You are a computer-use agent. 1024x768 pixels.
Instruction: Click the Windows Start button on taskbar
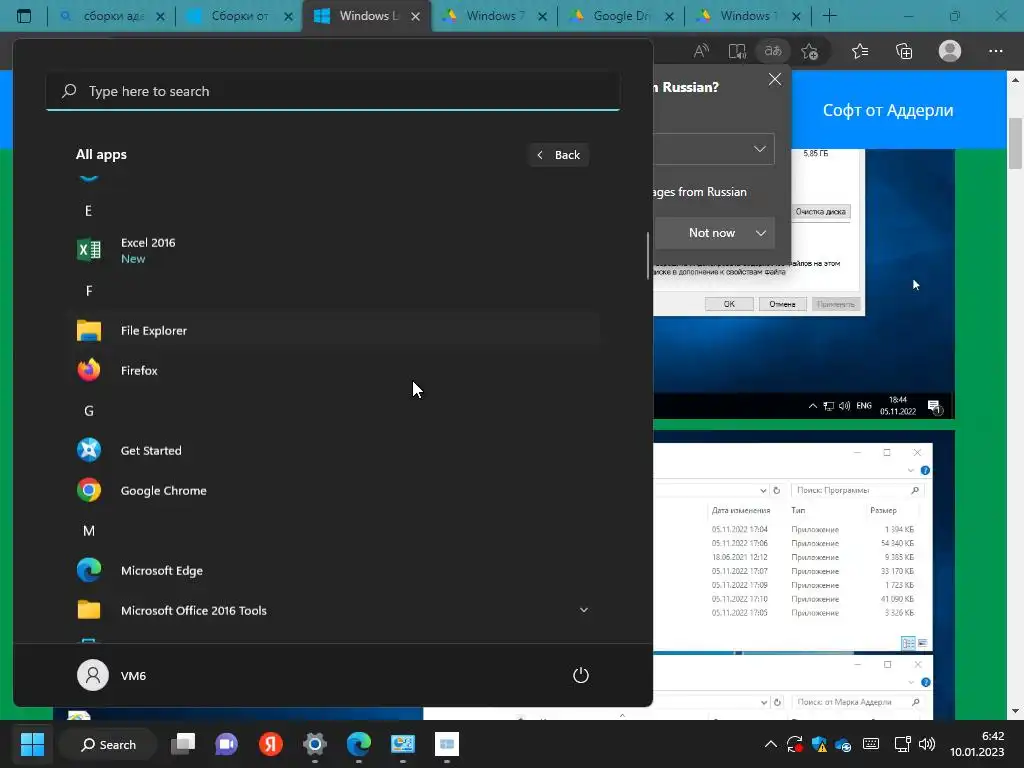32,744
